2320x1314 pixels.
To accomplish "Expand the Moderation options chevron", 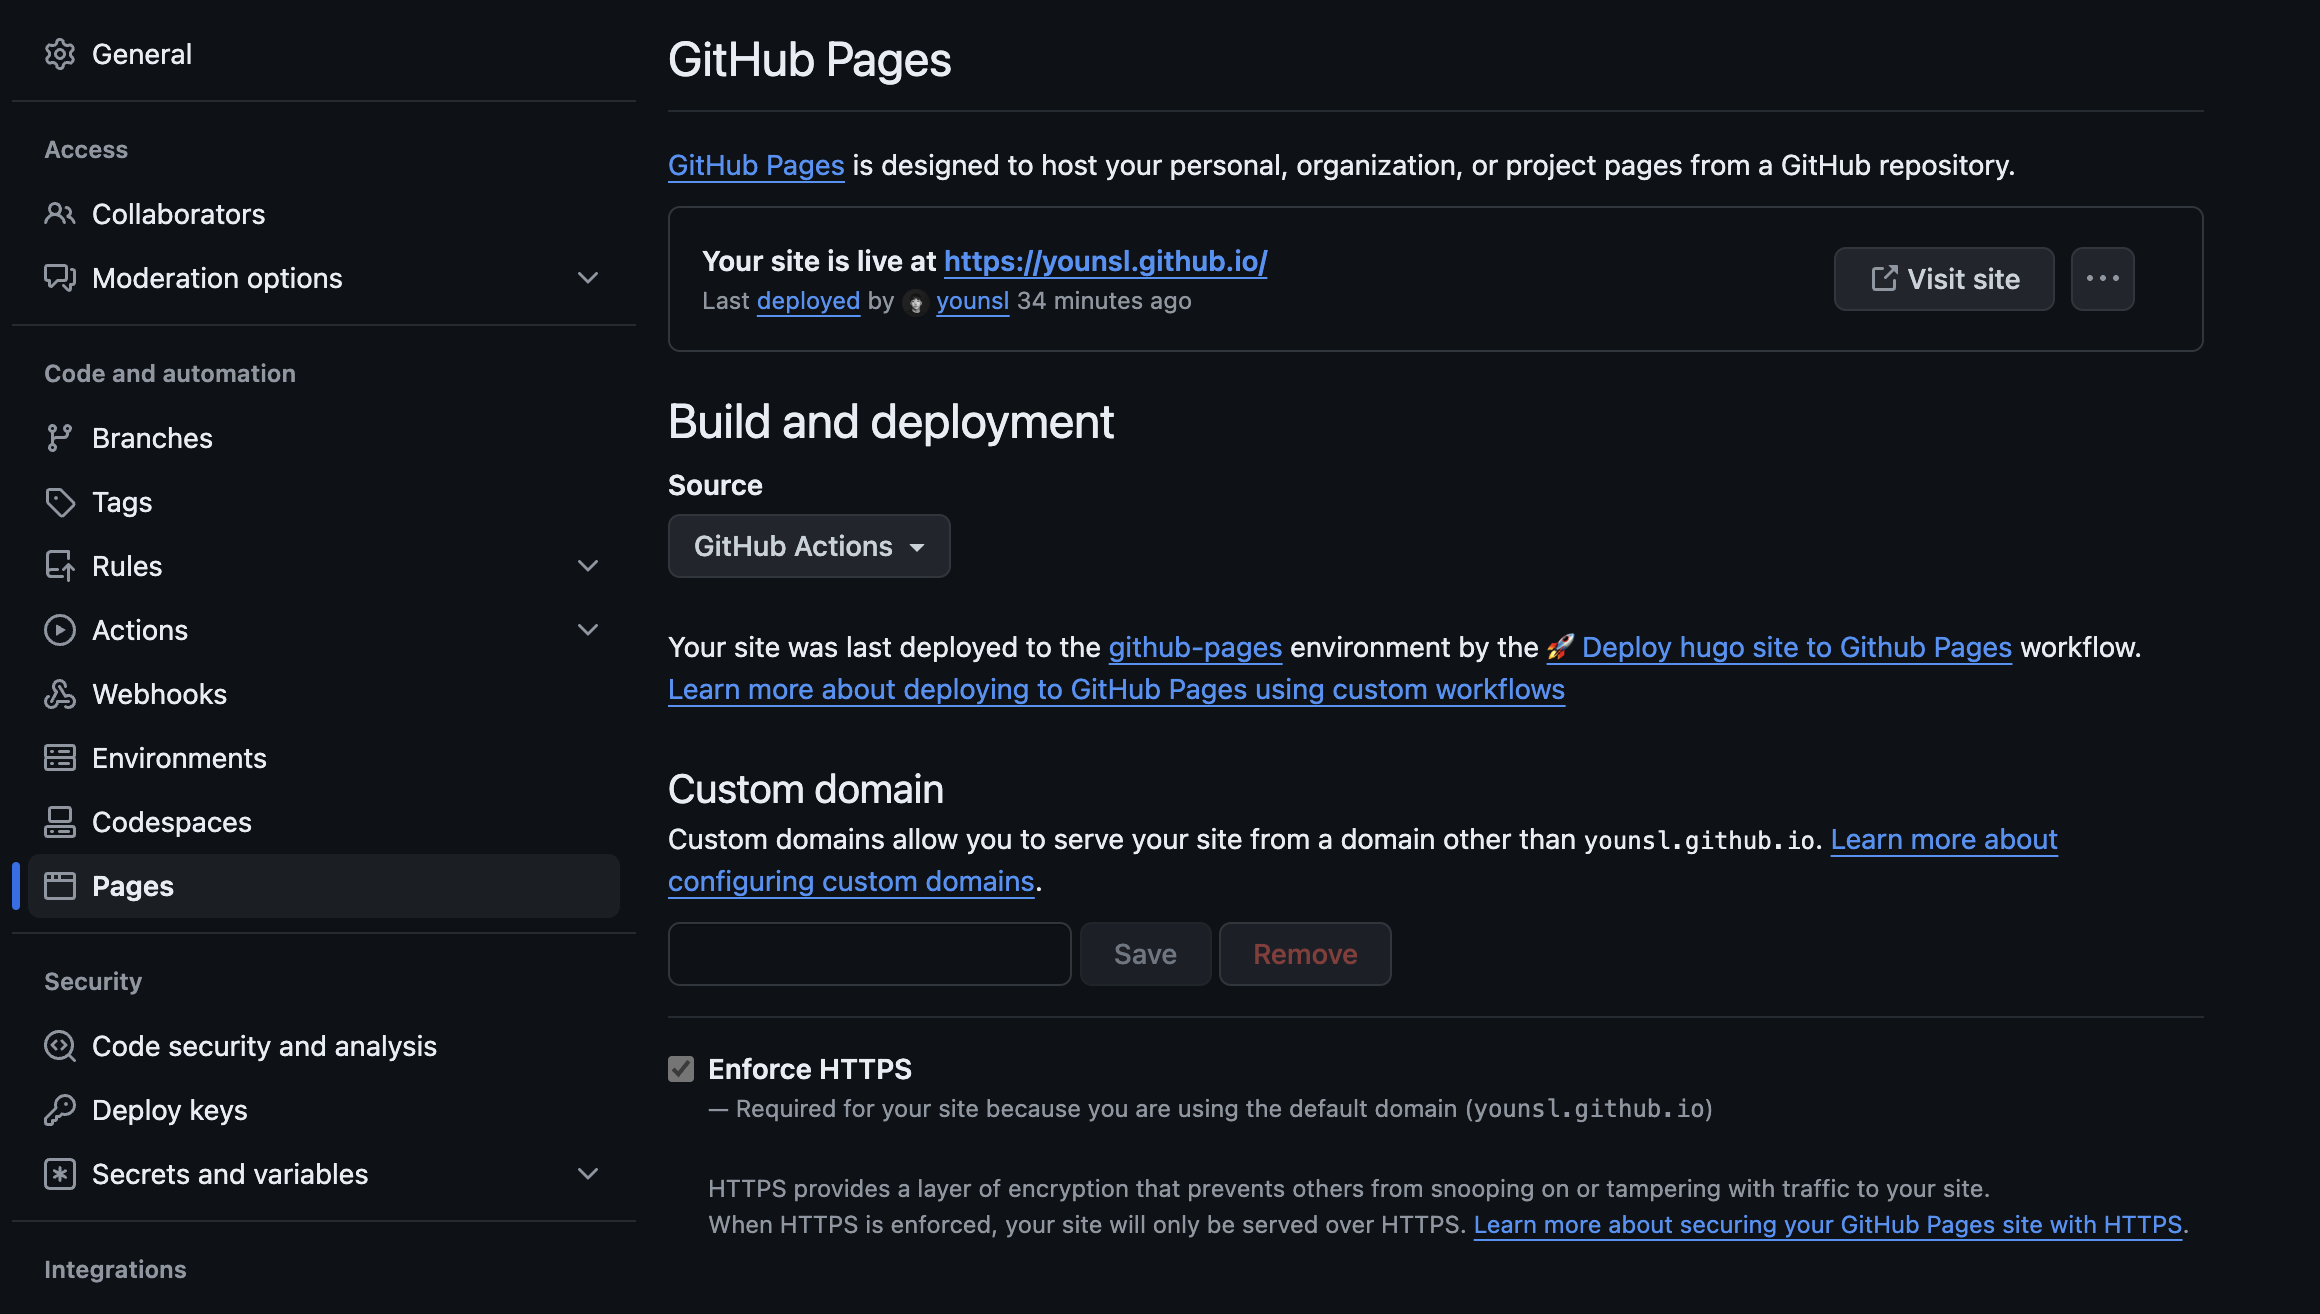I will click(591, 277).
